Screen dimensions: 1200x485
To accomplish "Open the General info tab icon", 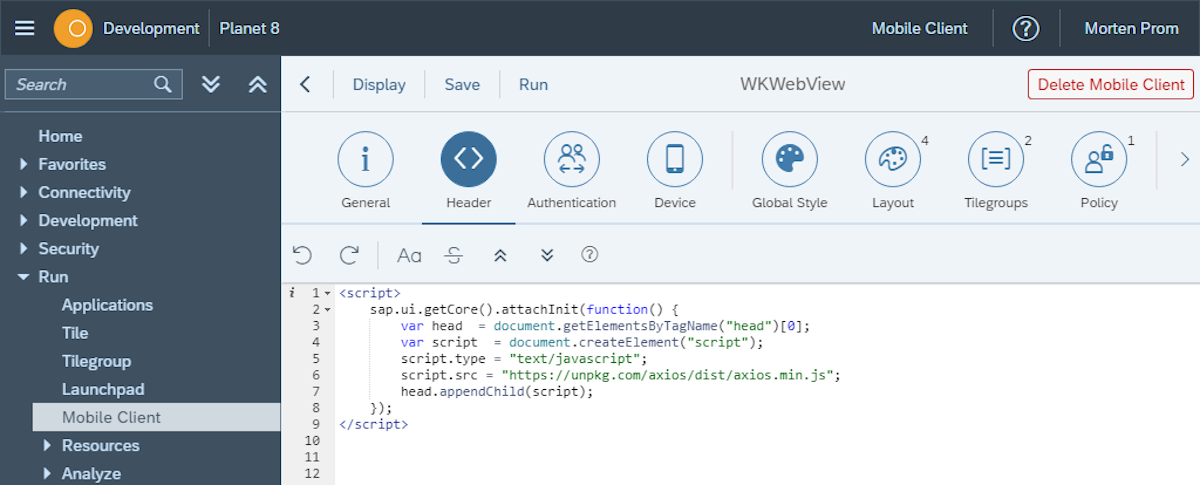I will coord(366,159).
